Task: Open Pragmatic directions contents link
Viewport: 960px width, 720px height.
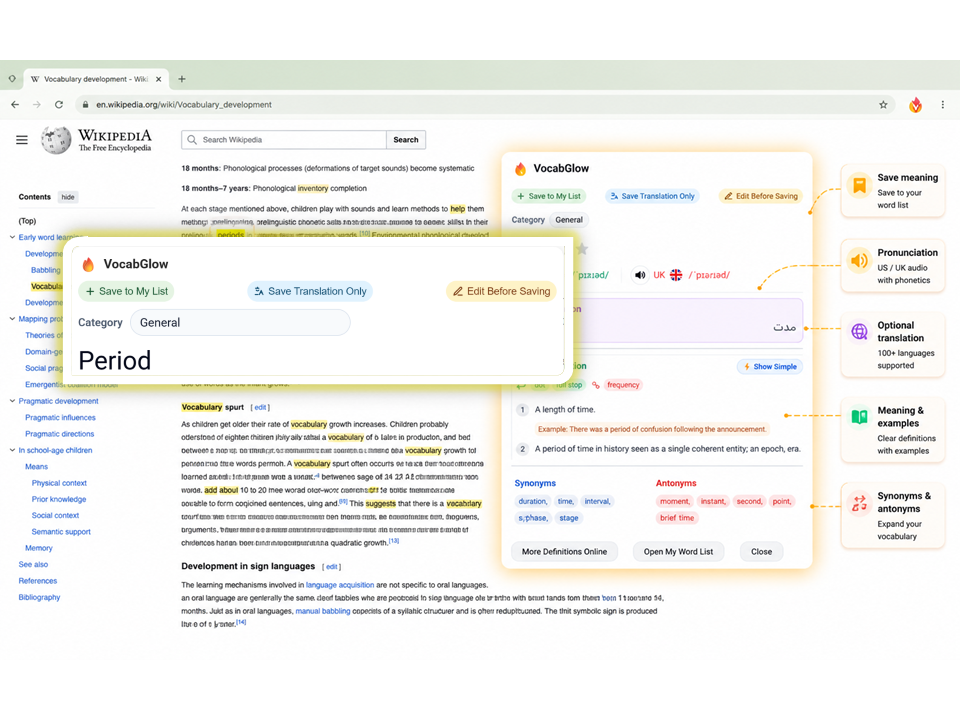Action: pyautogui.click(x=59, y=434)
